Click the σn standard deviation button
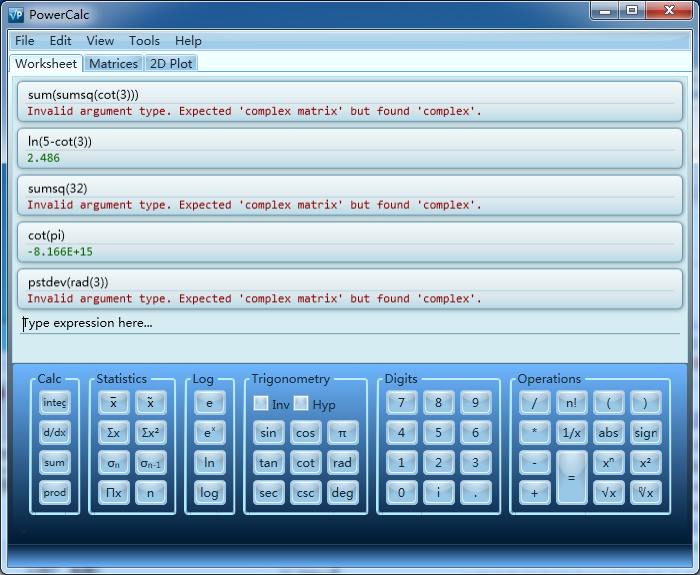Viewport: 700px width, 575px height. [x=113, y=463]
